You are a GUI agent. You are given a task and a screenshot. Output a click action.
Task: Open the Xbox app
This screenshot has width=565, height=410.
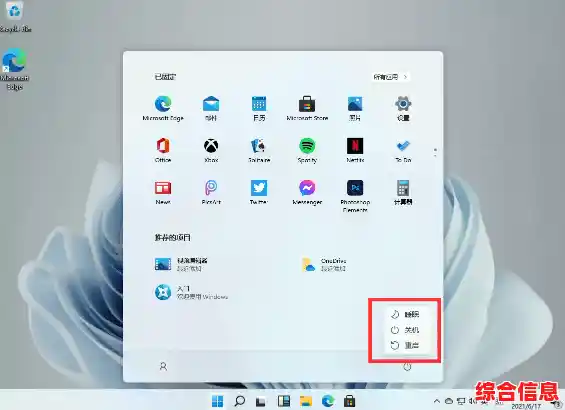click(x=211, y=150)
